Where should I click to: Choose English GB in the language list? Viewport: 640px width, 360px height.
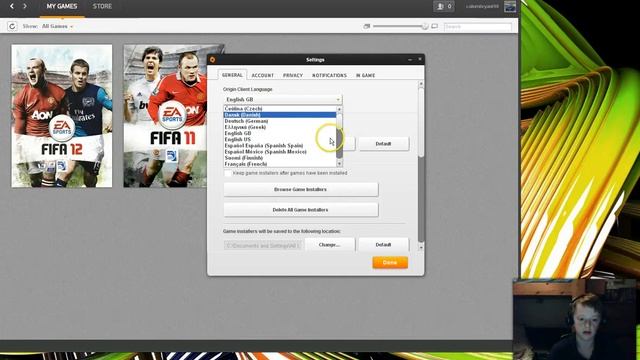280,133
